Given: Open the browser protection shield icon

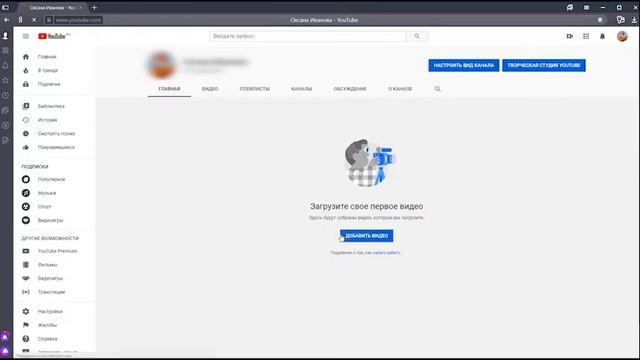Looking at the screenshot, I should 620,20.
